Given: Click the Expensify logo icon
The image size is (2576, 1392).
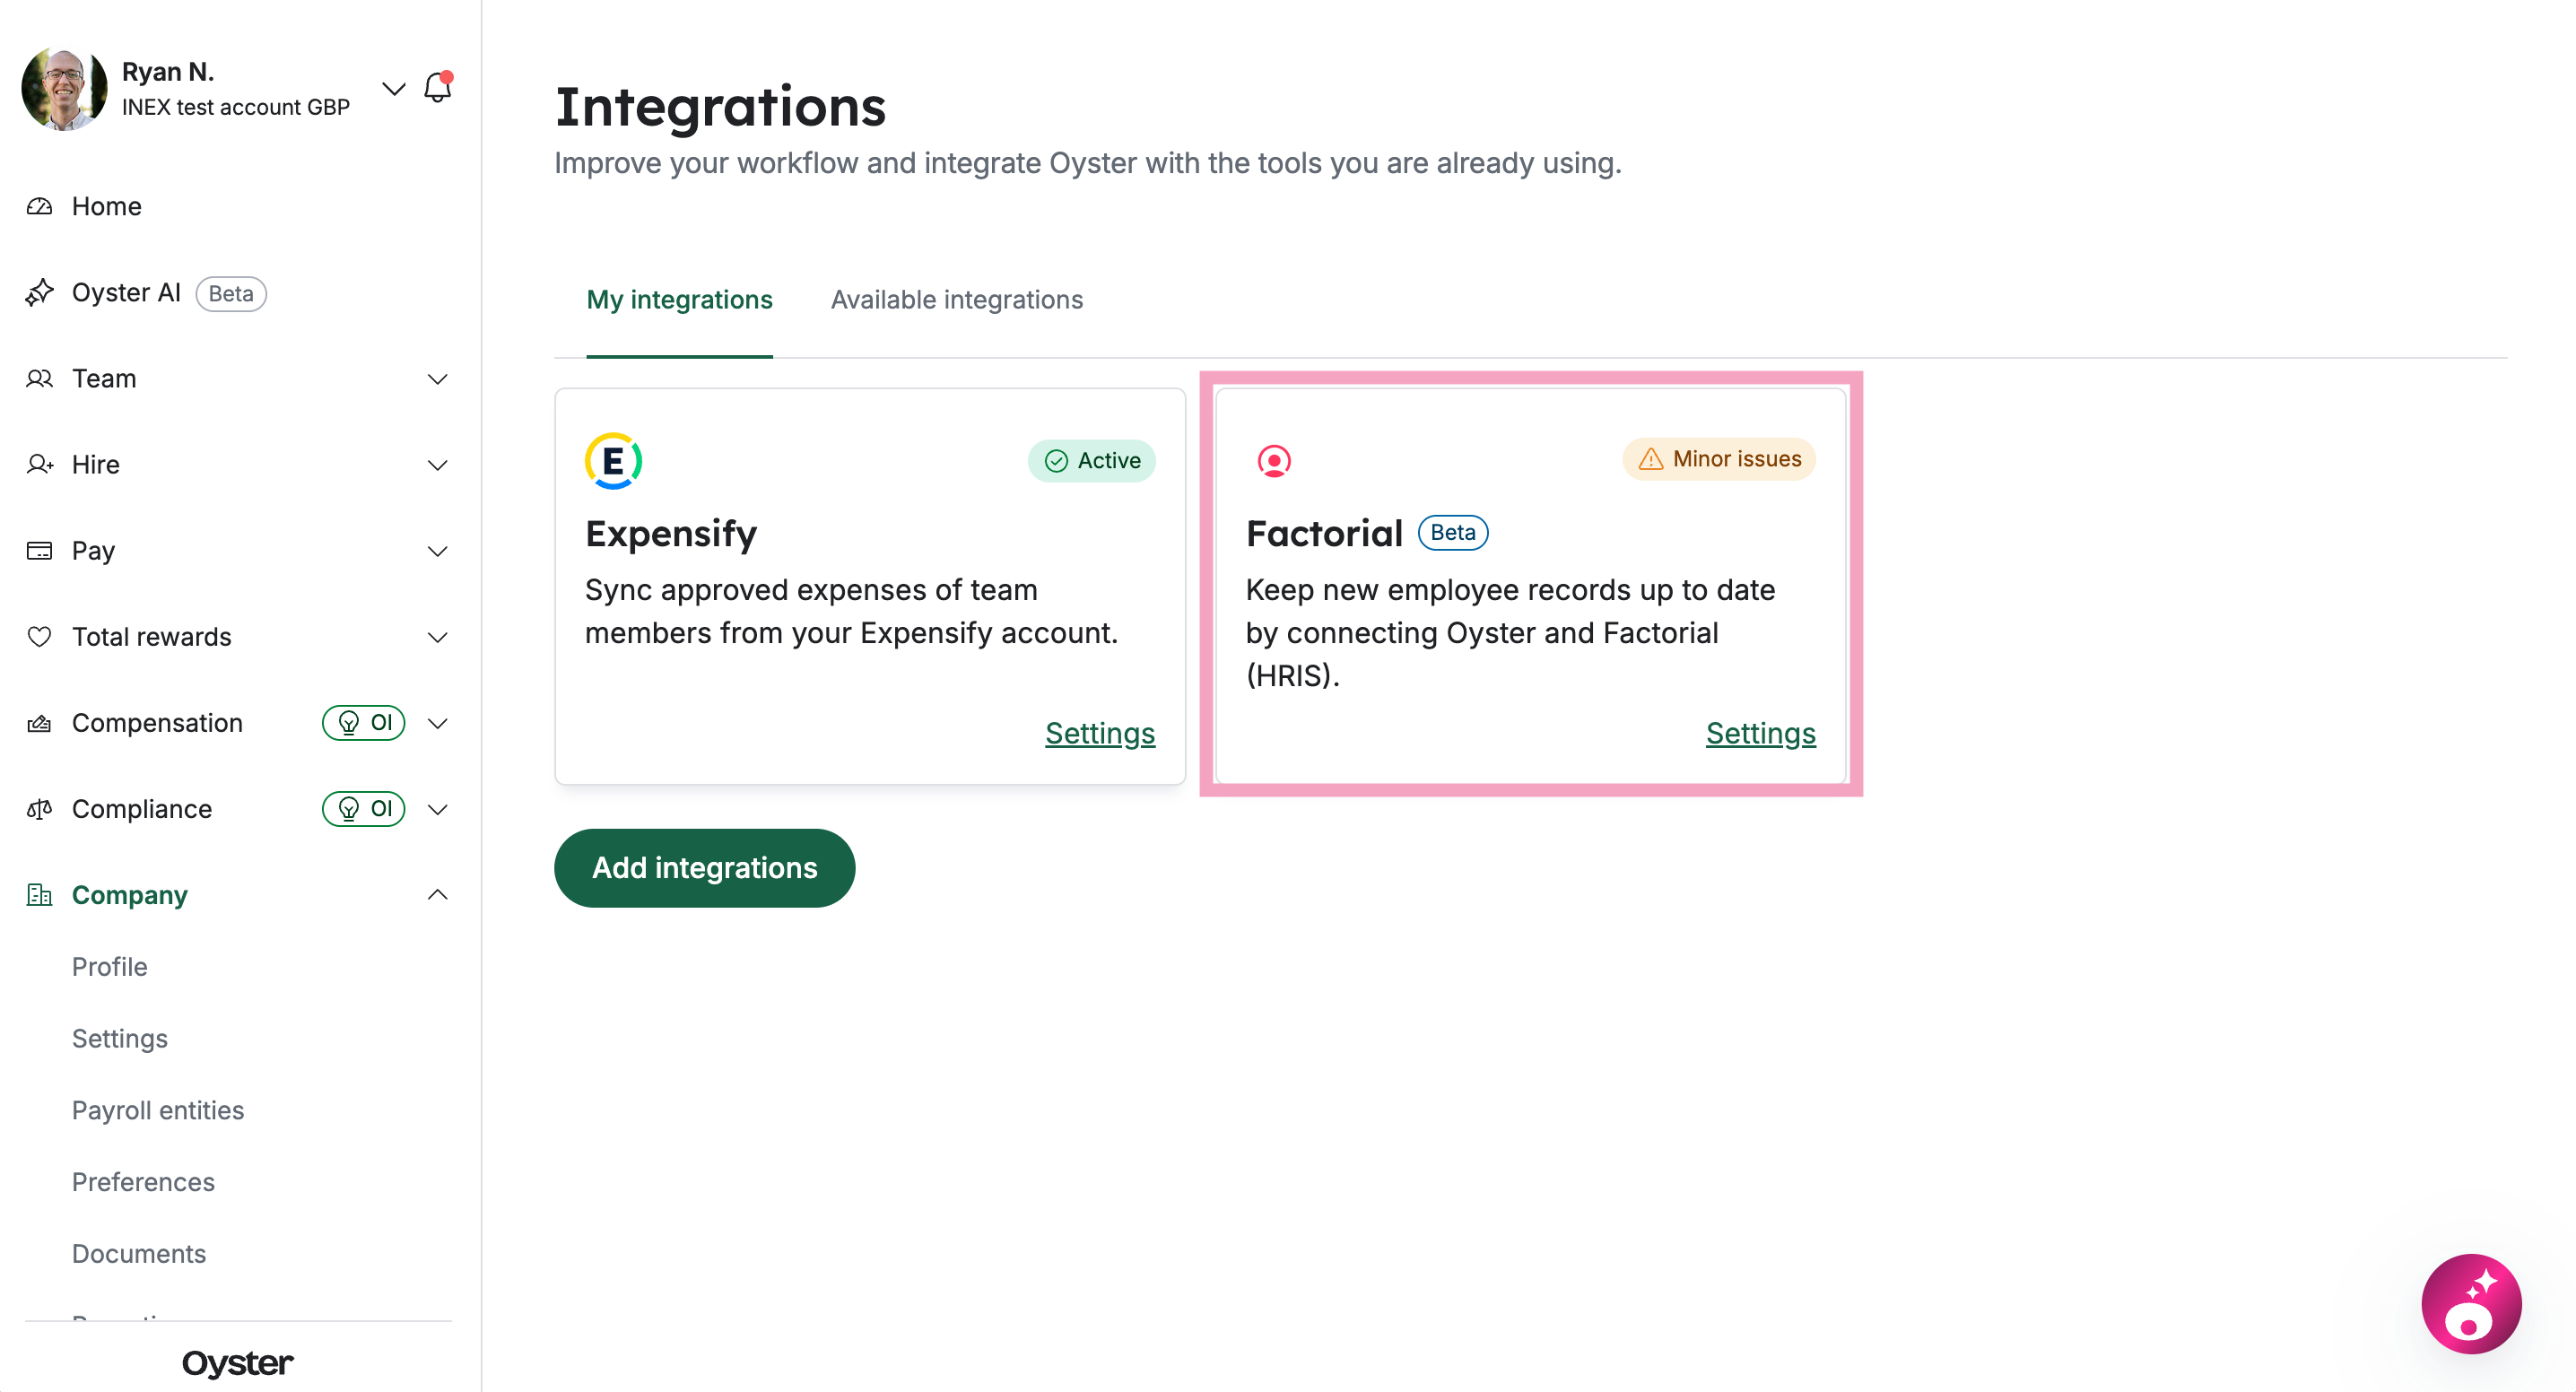Looking at the screenshot, I should pyautogui.click(x=613, y=460).
